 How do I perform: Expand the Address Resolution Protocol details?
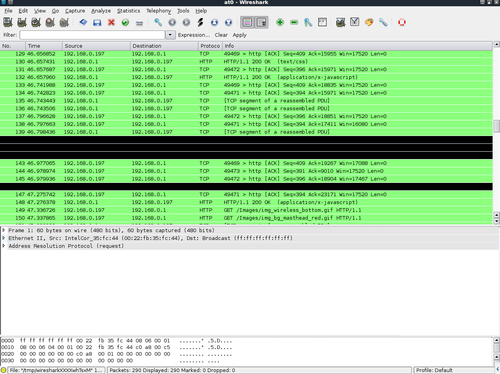(4, 246)
